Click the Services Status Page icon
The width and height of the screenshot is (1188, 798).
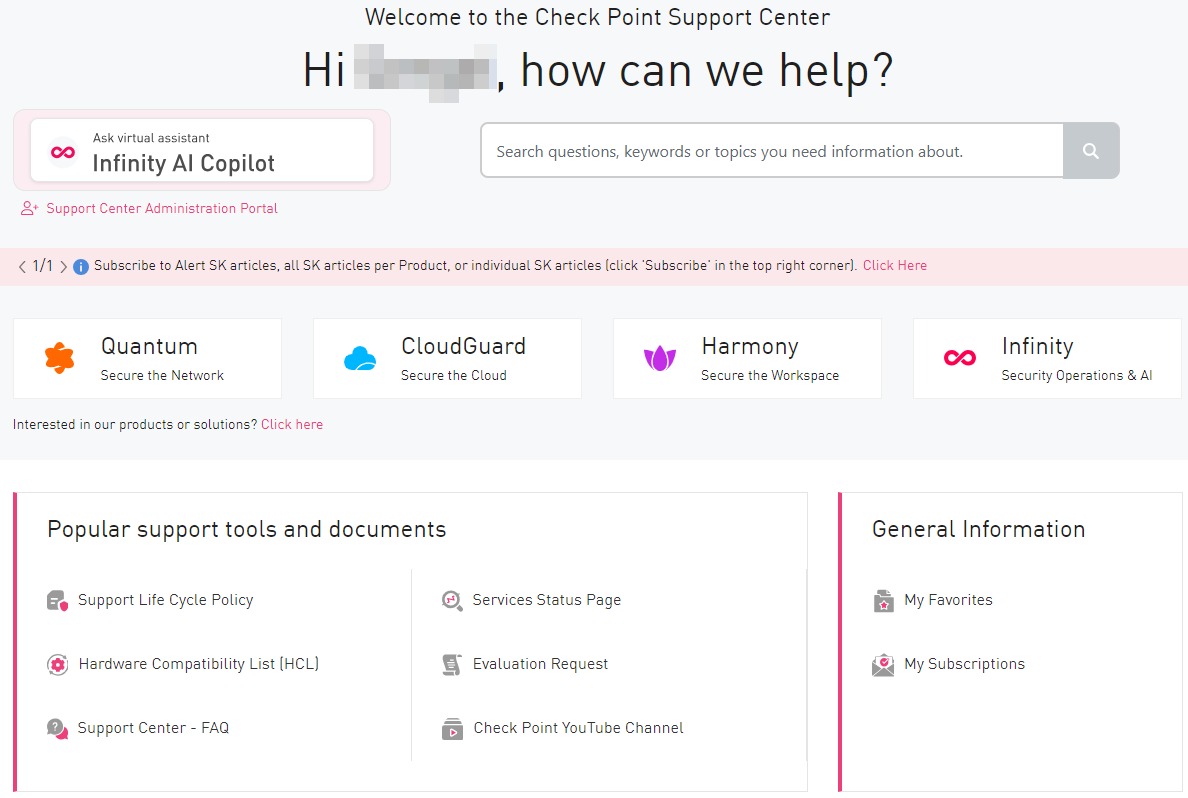click(451, 600)
